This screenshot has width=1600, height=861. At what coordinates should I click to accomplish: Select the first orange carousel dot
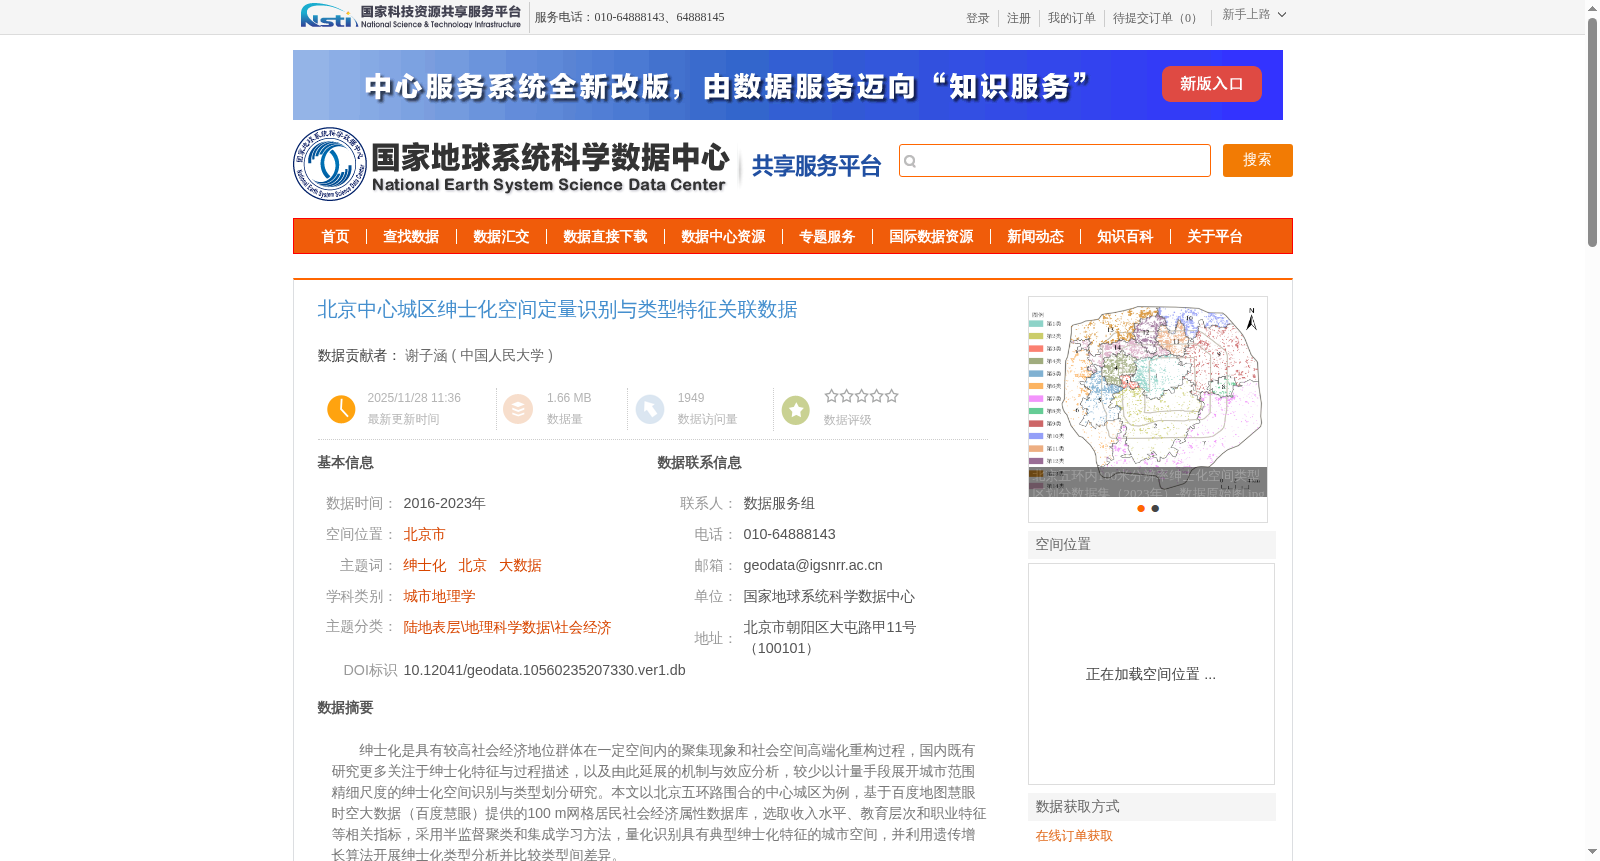pos(1141,508)
